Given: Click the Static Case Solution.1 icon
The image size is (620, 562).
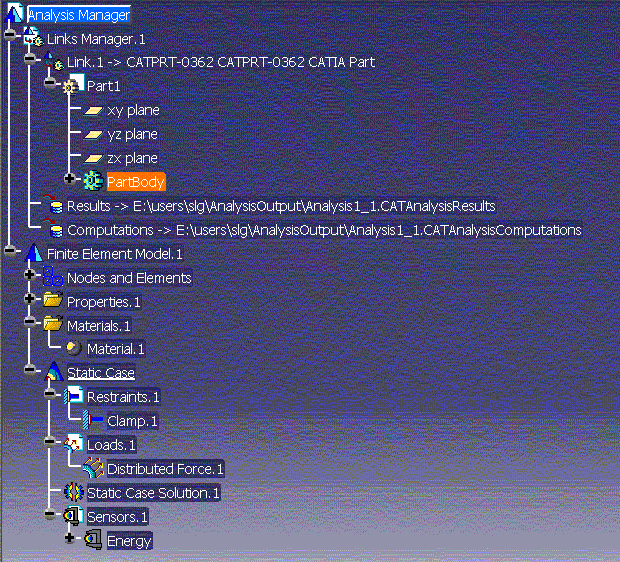Looking at the screenshot, I should [x=73, y=492].
